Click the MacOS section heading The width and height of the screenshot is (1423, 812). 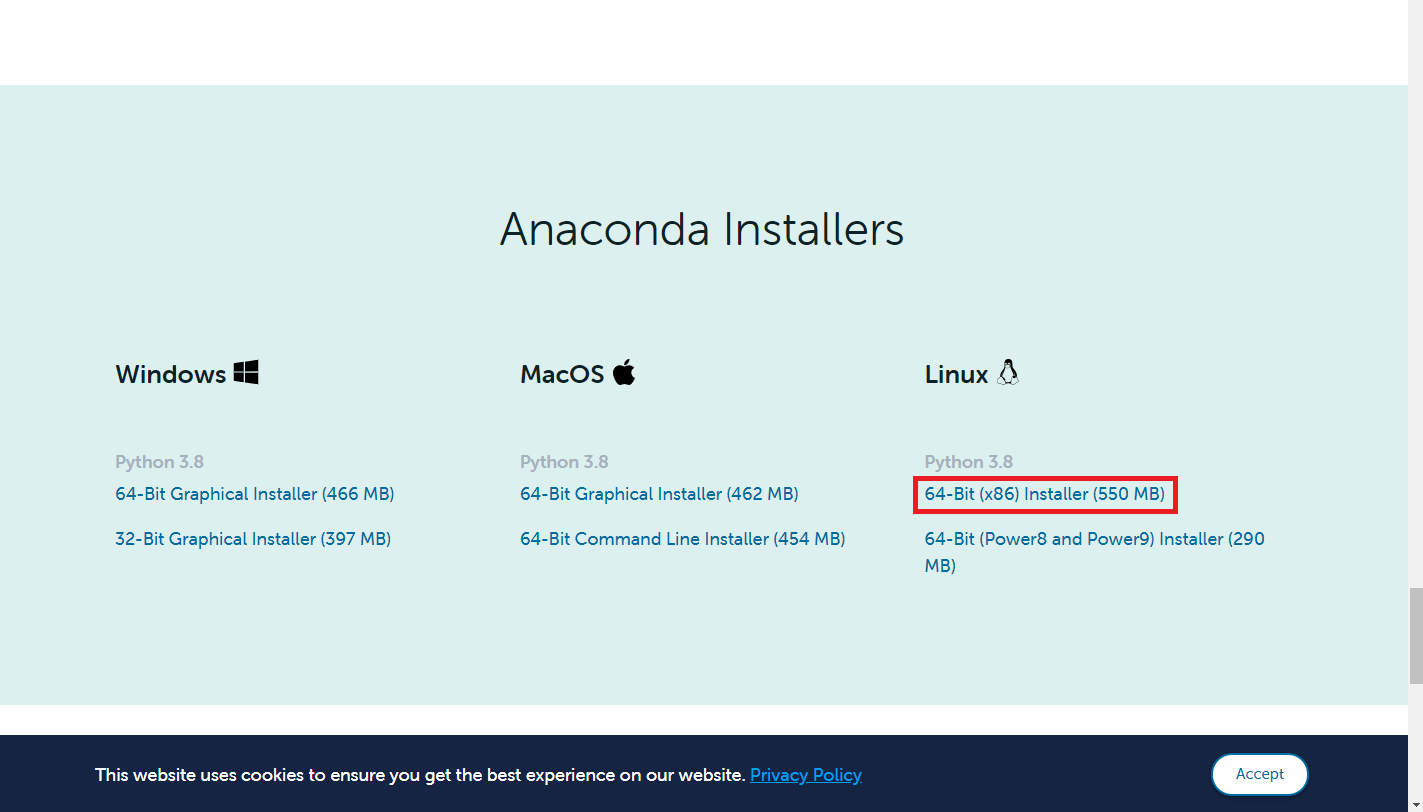coord(562,374)
